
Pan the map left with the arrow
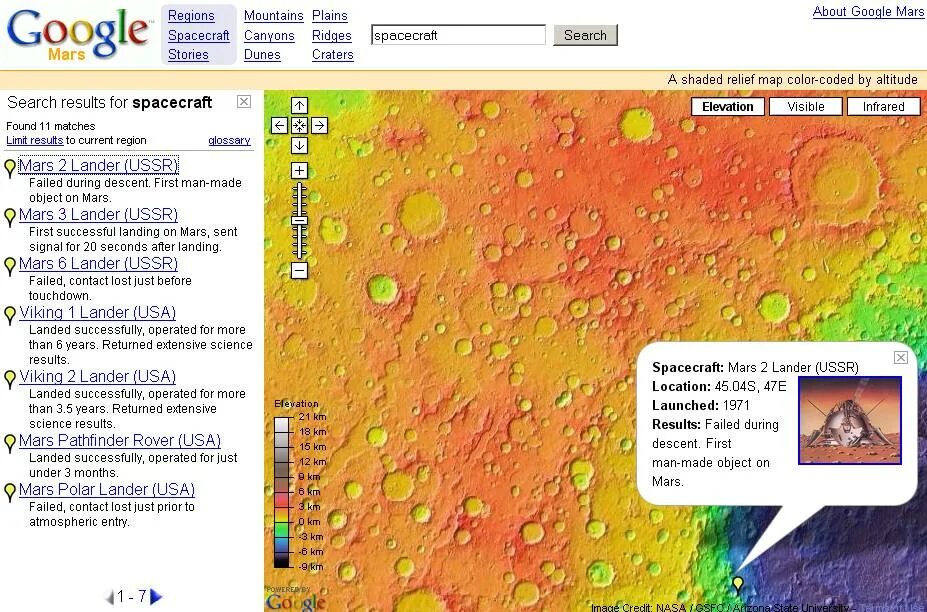tap(280, 125)
